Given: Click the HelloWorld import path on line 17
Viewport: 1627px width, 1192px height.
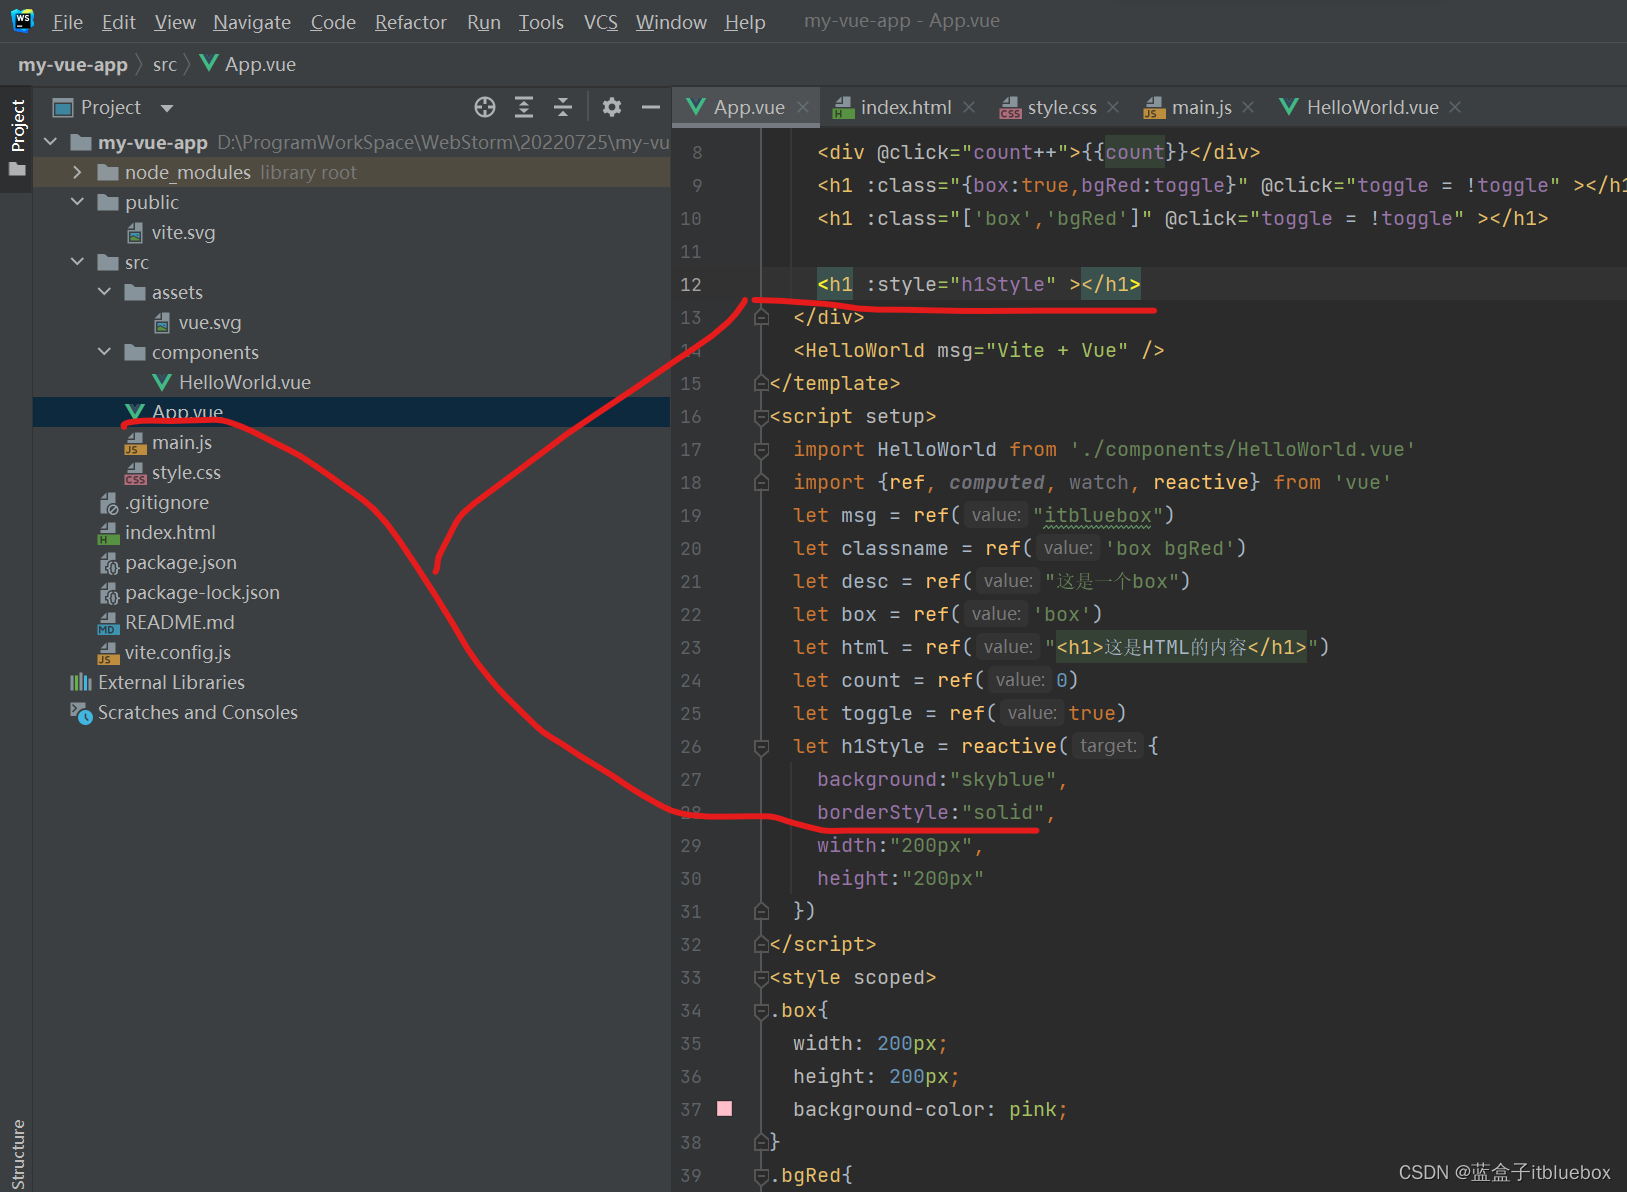Looking at the screenshot, I should pyautogui.click(x=1243, y=449).
